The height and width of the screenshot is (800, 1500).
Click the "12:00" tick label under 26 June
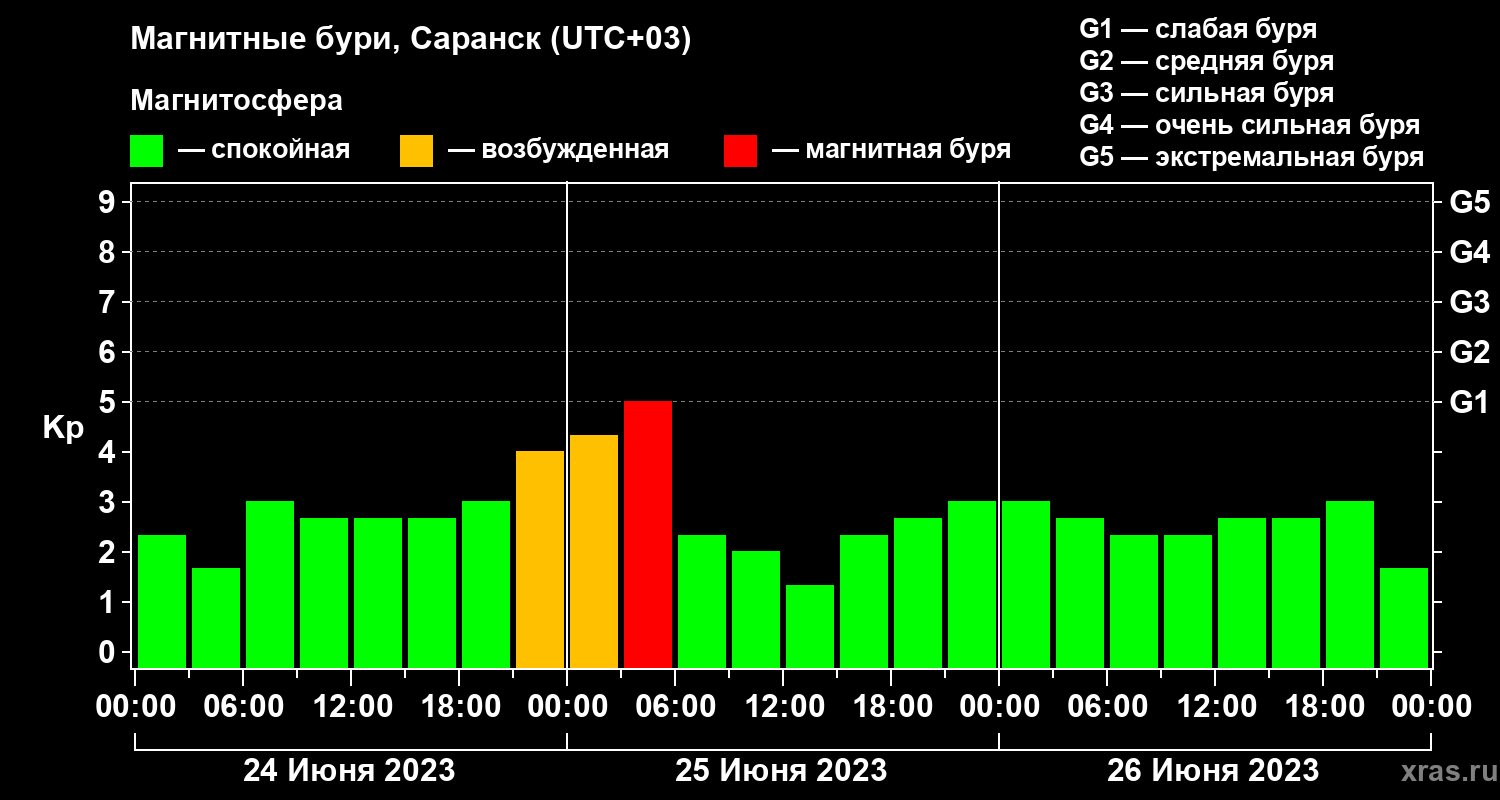point(1215,707)
